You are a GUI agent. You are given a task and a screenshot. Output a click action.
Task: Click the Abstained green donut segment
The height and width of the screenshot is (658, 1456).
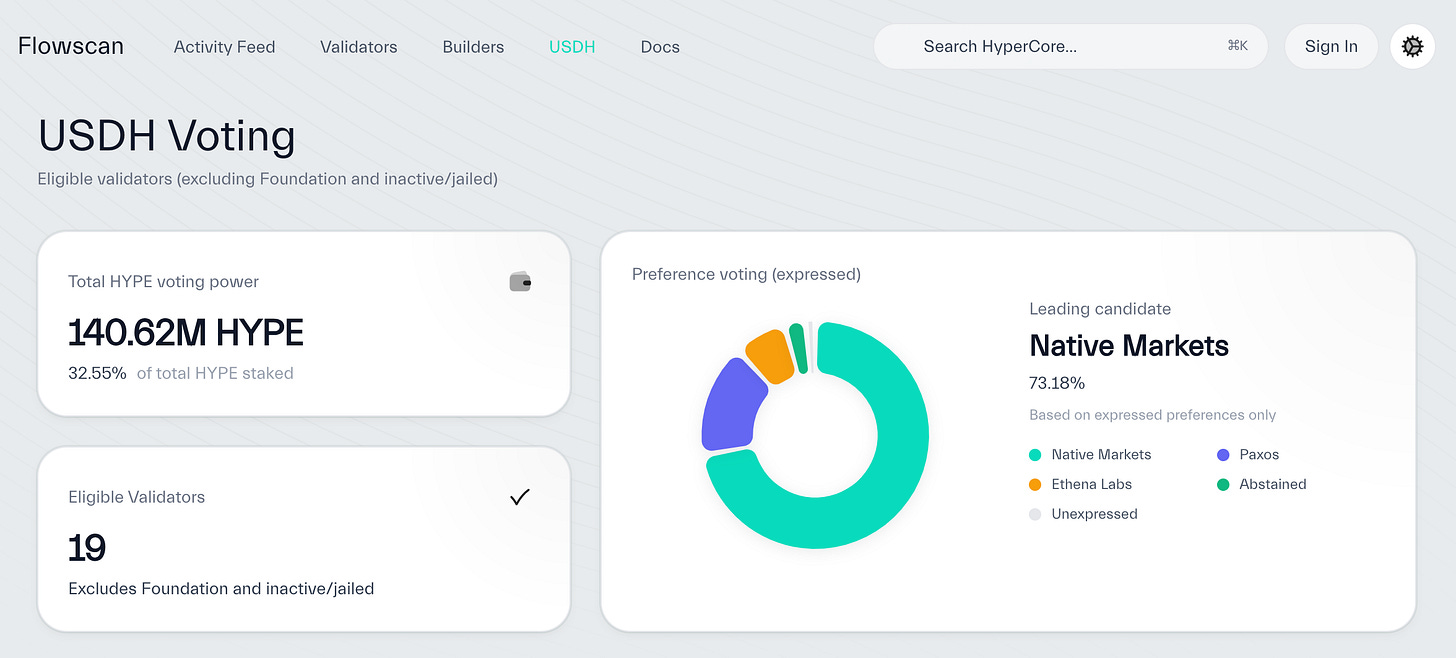pos(797,346)
